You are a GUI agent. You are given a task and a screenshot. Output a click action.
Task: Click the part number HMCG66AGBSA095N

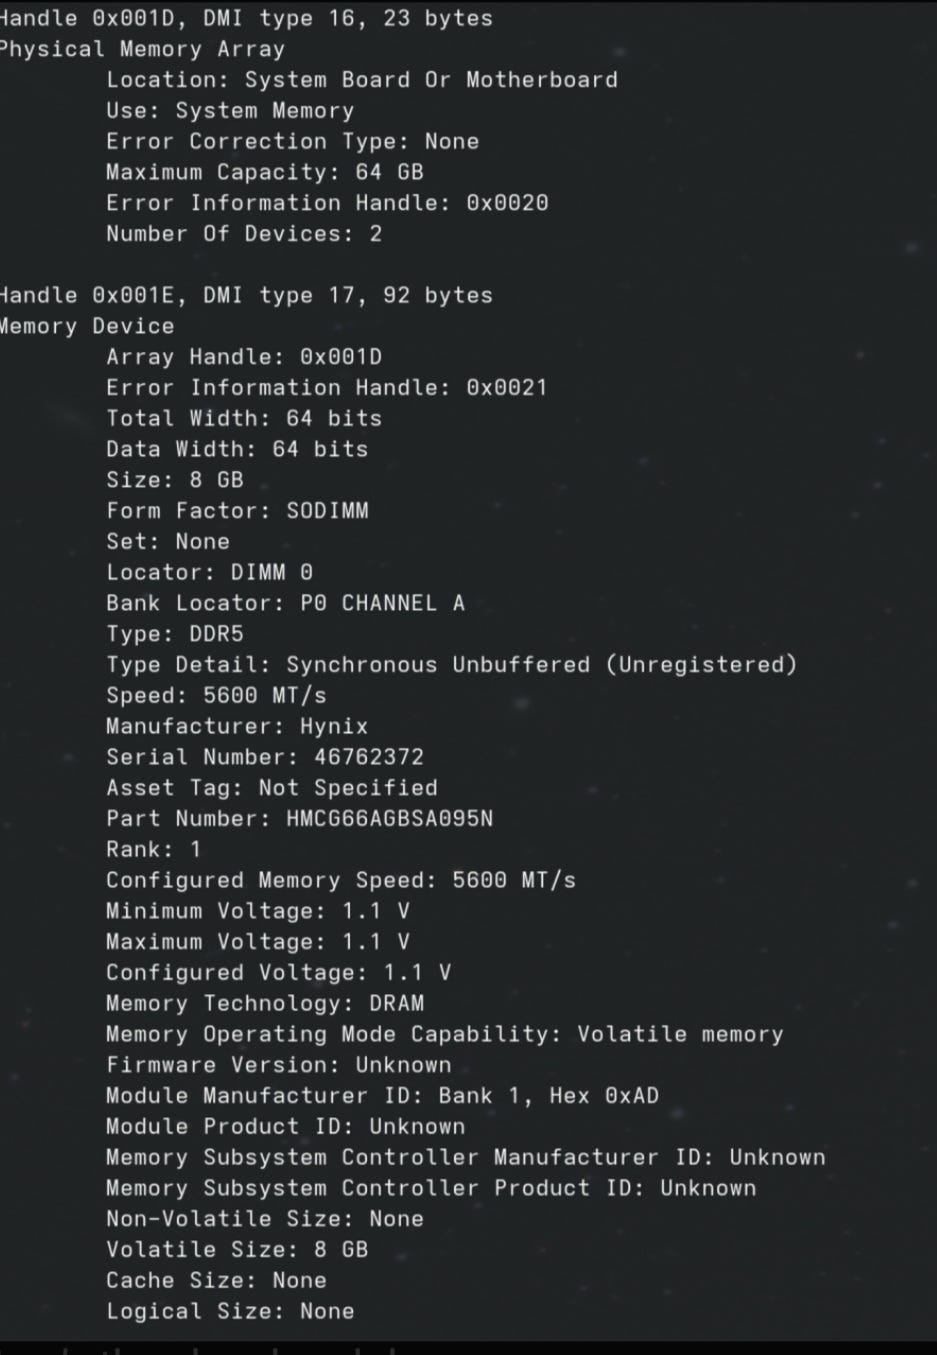coord(389,819)
